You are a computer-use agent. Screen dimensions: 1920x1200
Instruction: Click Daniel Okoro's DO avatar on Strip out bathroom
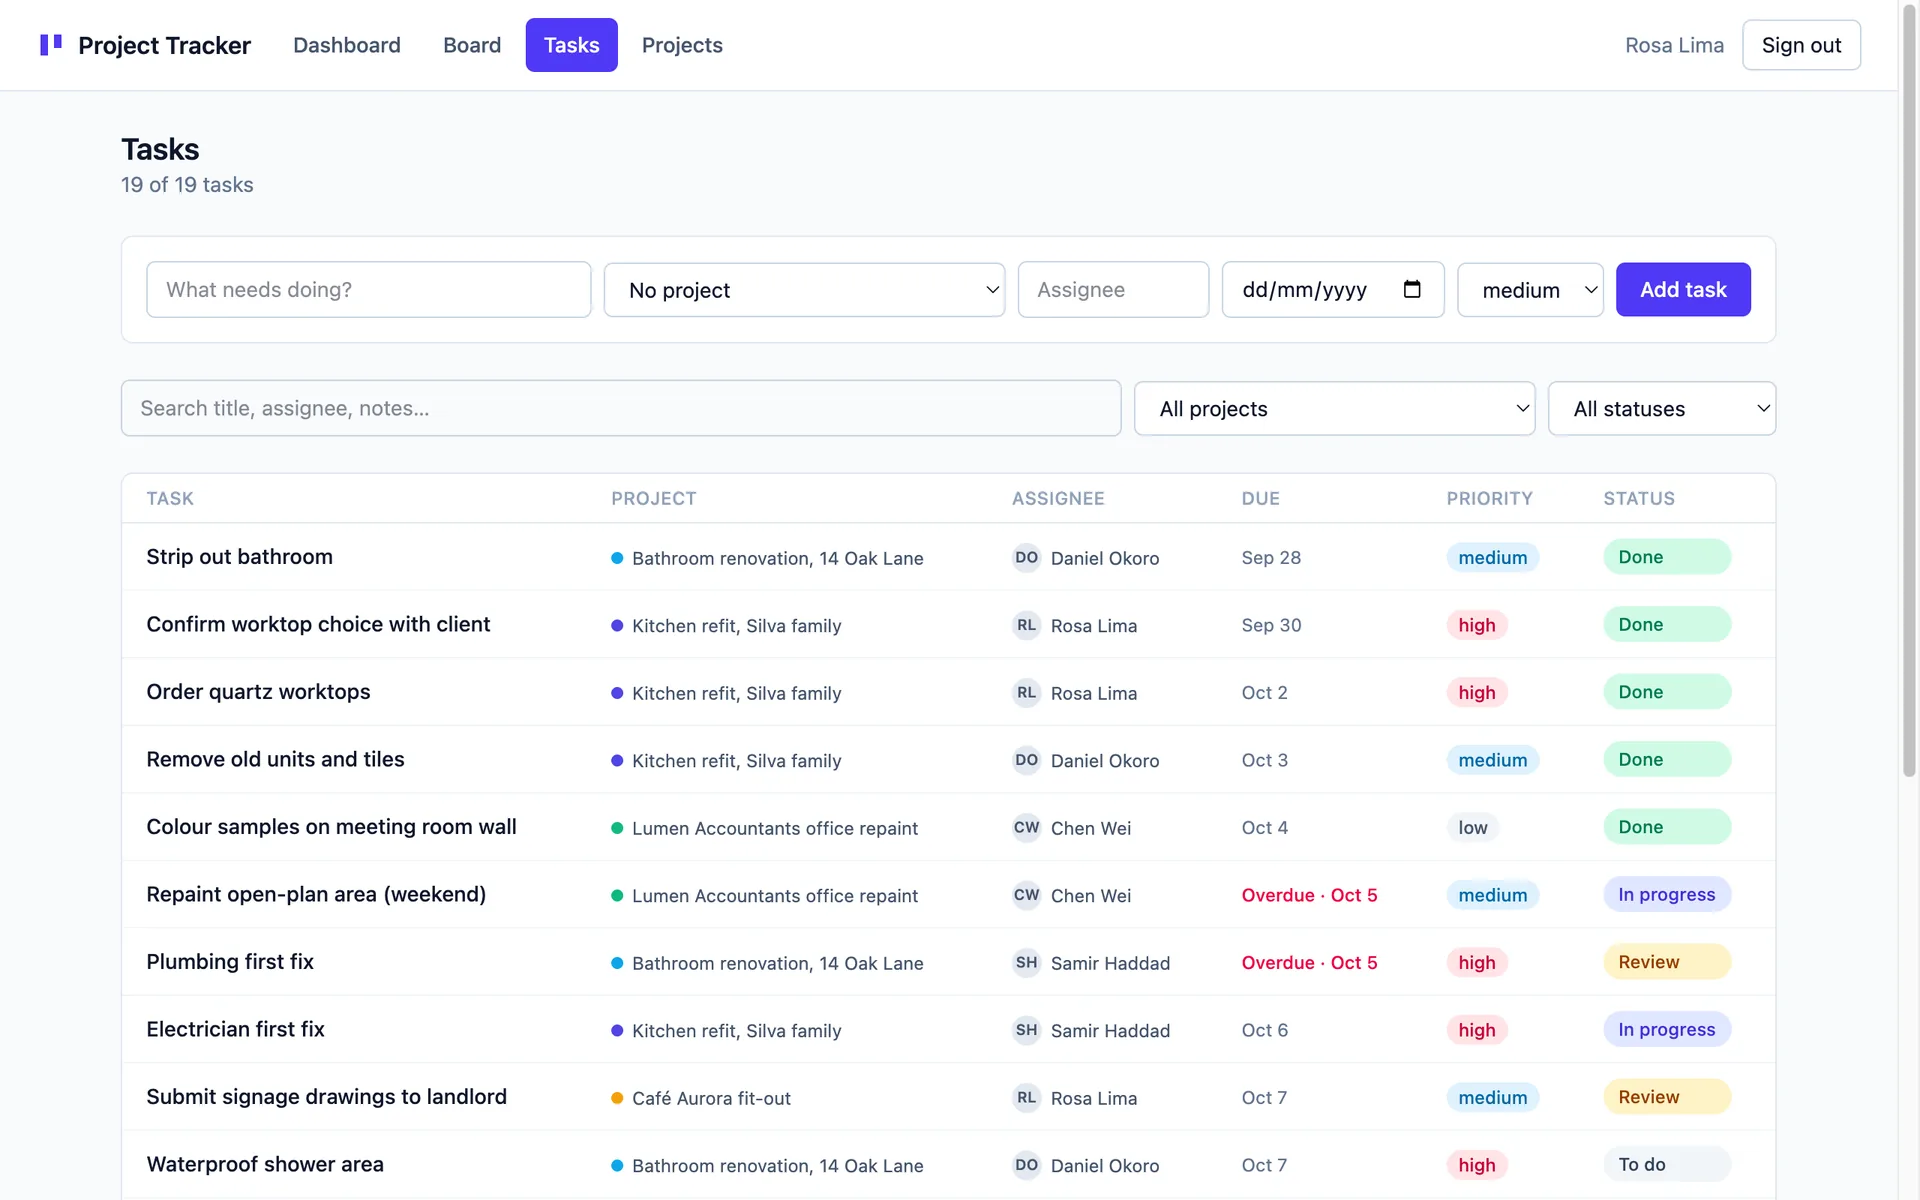click(1026, 558)
